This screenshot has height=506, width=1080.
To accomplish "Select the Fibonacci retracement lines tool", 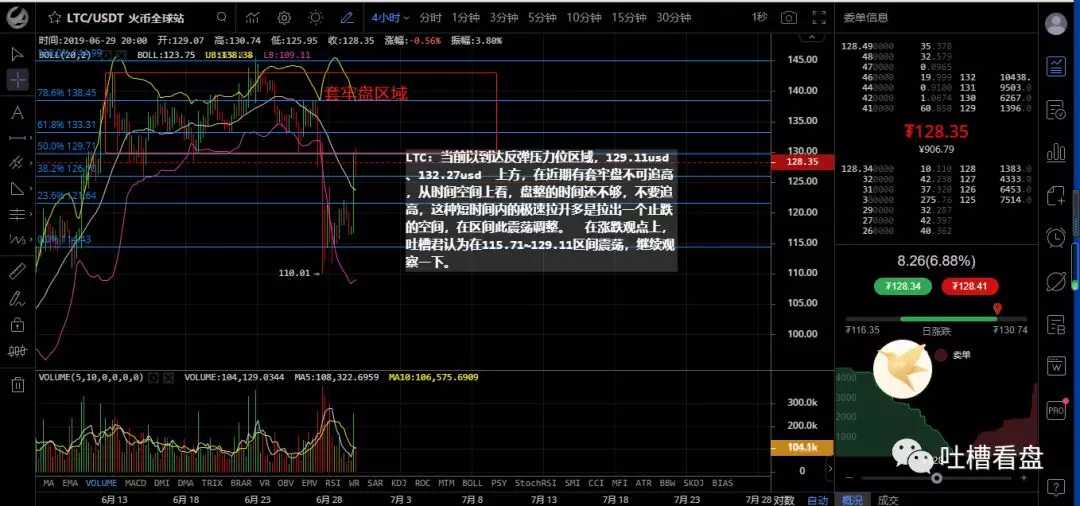I will (17, 214).
